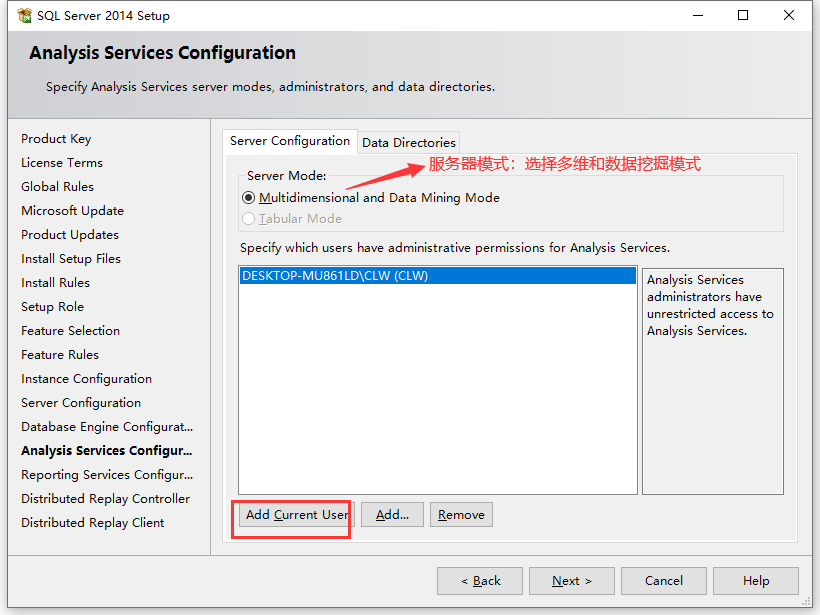Click the Instance Configuration step
820x615 pixels.
pos(87,379)
